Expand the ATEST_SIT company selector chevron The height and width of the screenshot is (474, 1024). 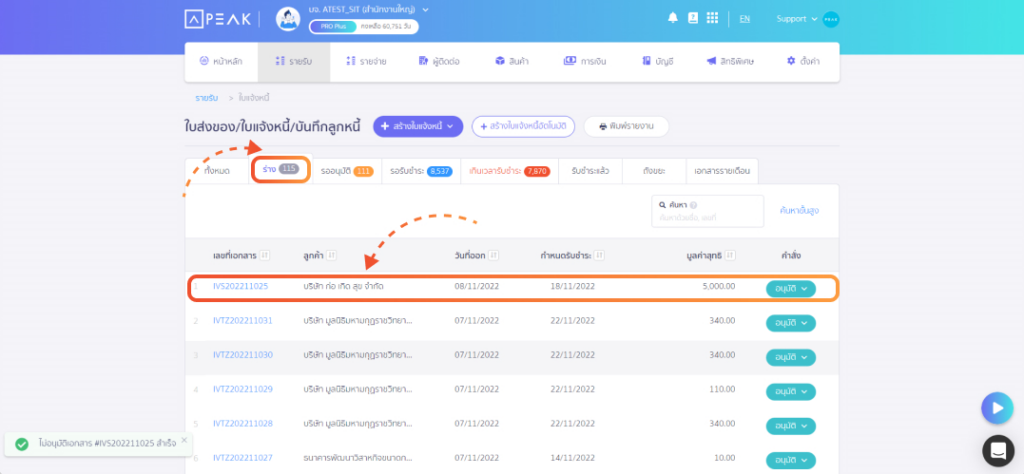tap(426, 10)
